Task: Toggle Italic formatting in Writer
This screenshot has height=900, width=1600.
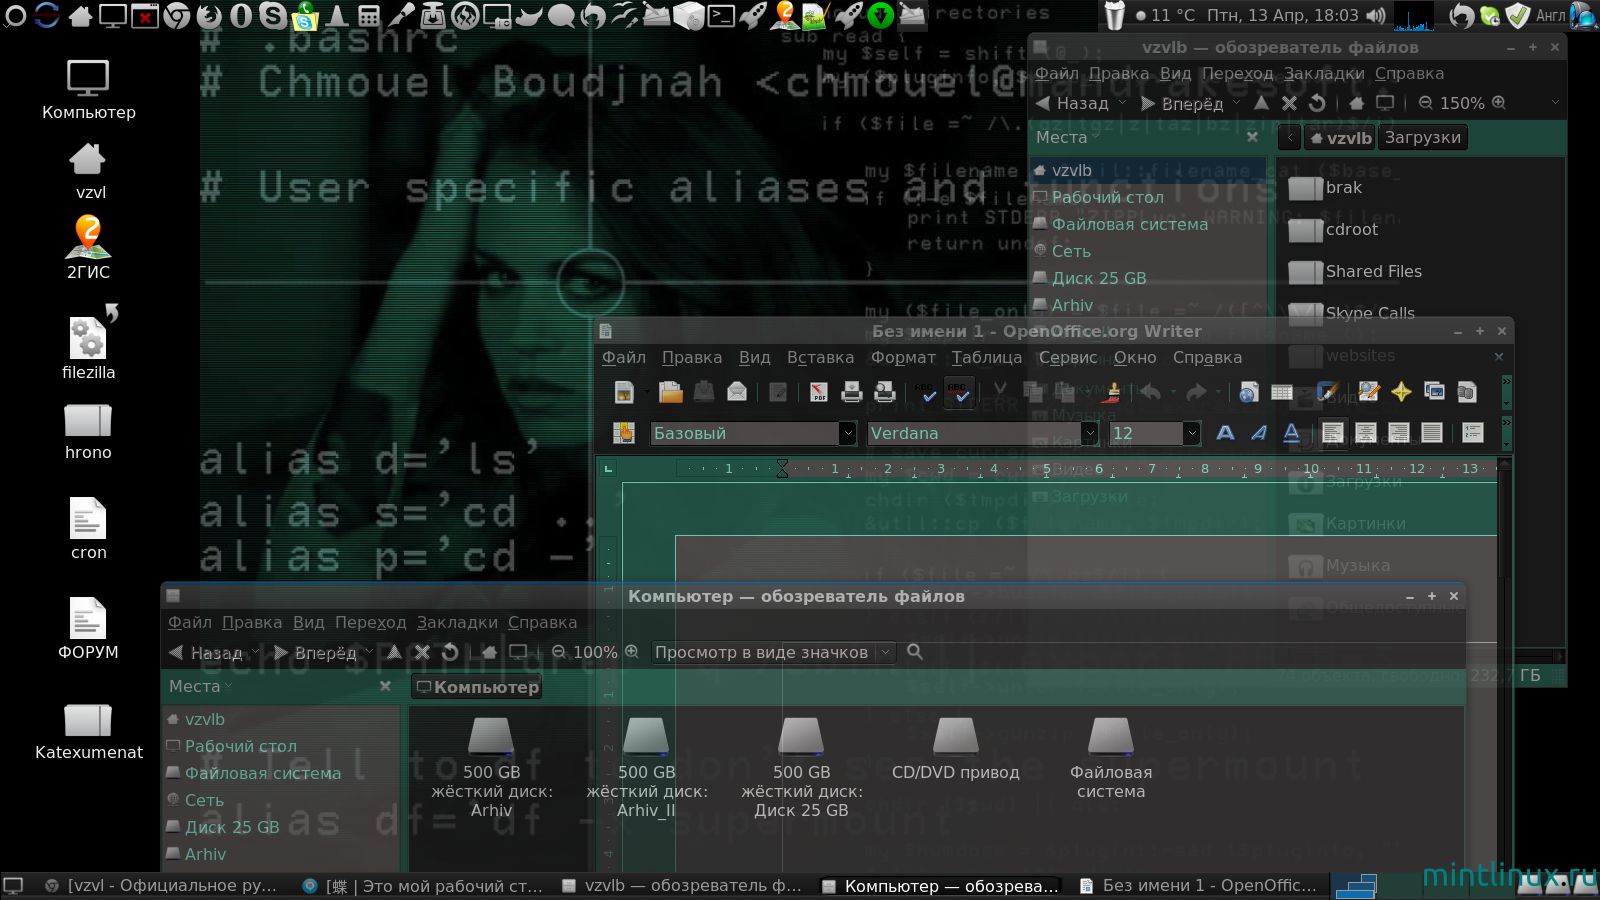Action: pyautogui.click(x=1258, y=433)
